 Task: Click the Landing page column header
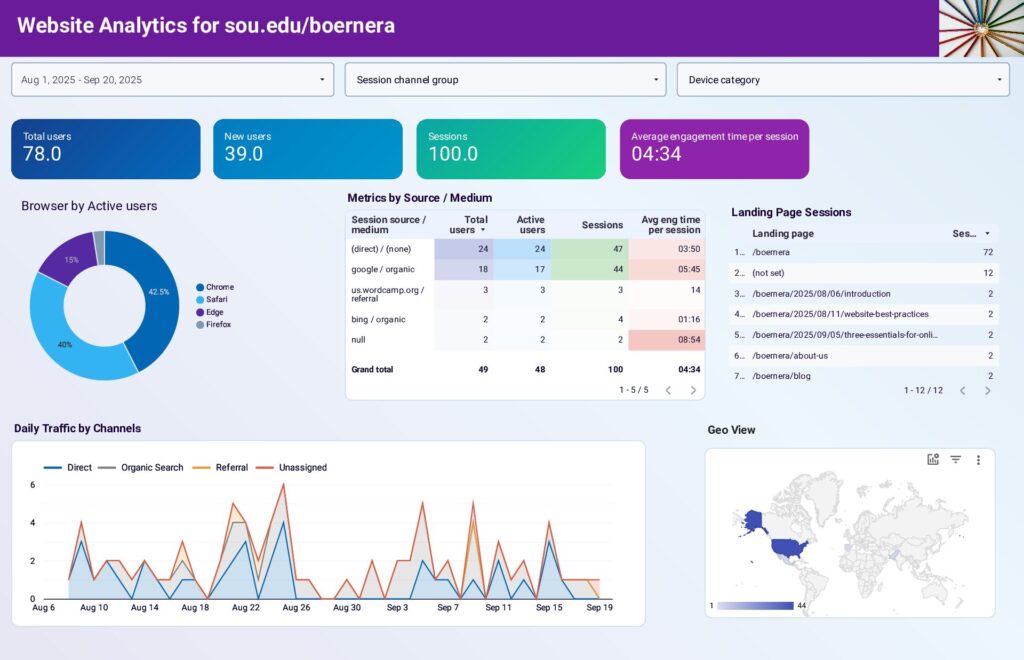pos(786,233)
